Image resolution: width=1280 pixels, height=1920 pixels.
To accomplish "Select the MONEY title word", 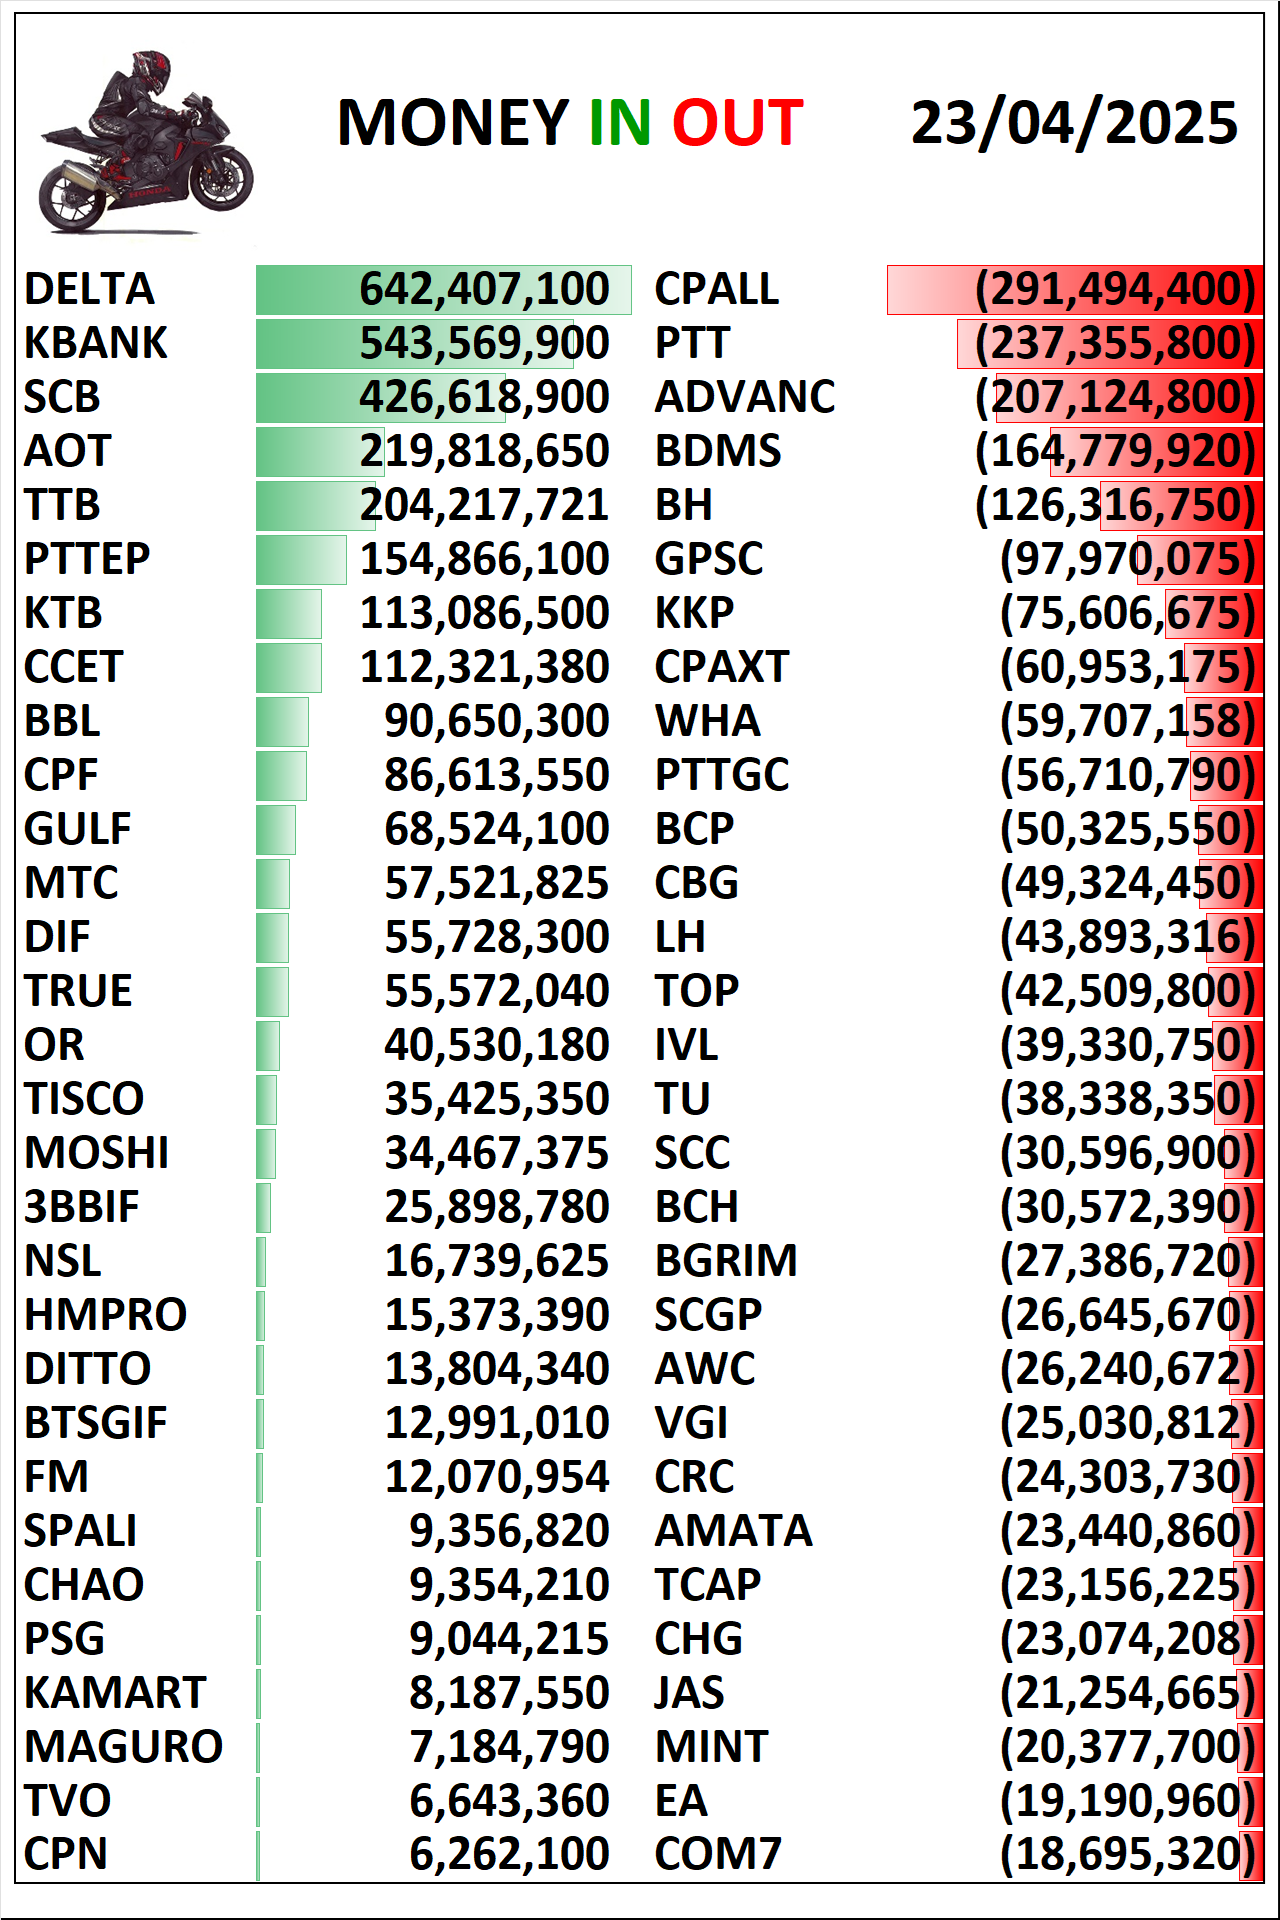I will (453, 123).
